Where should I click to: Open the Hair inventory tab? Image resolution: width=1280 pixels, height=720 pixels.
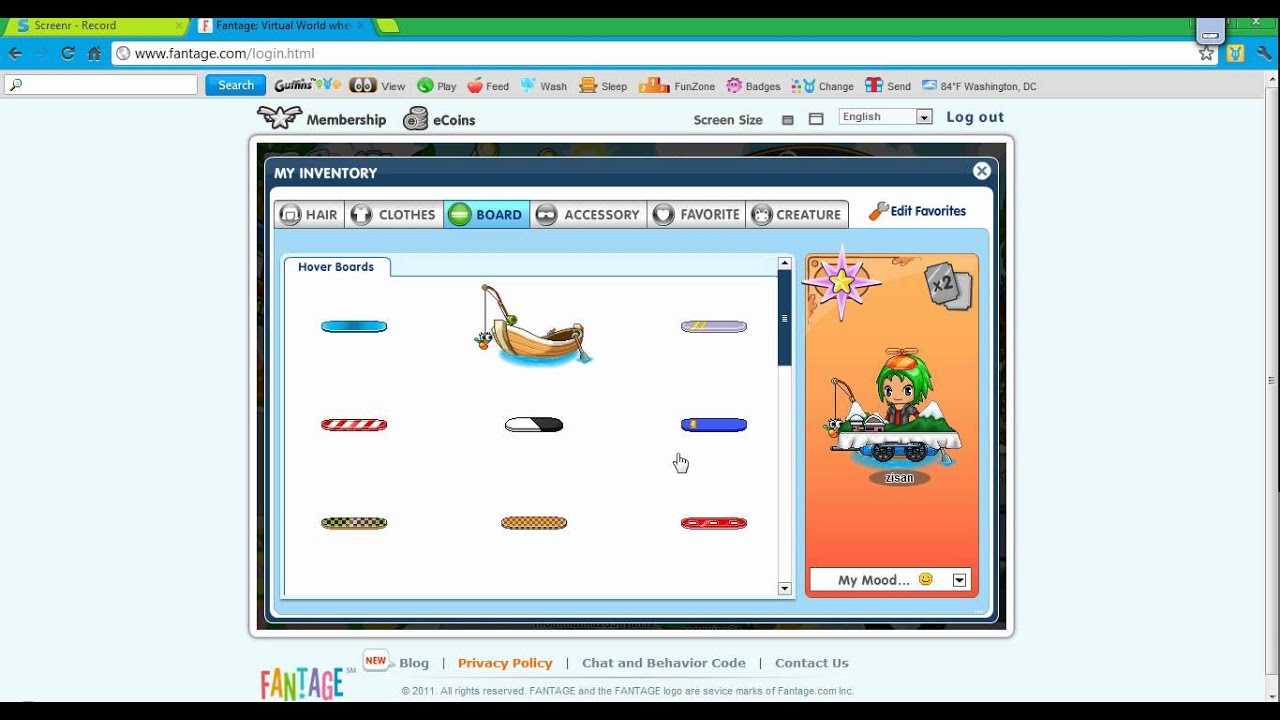pyautogui.click(x=310, y=214)
